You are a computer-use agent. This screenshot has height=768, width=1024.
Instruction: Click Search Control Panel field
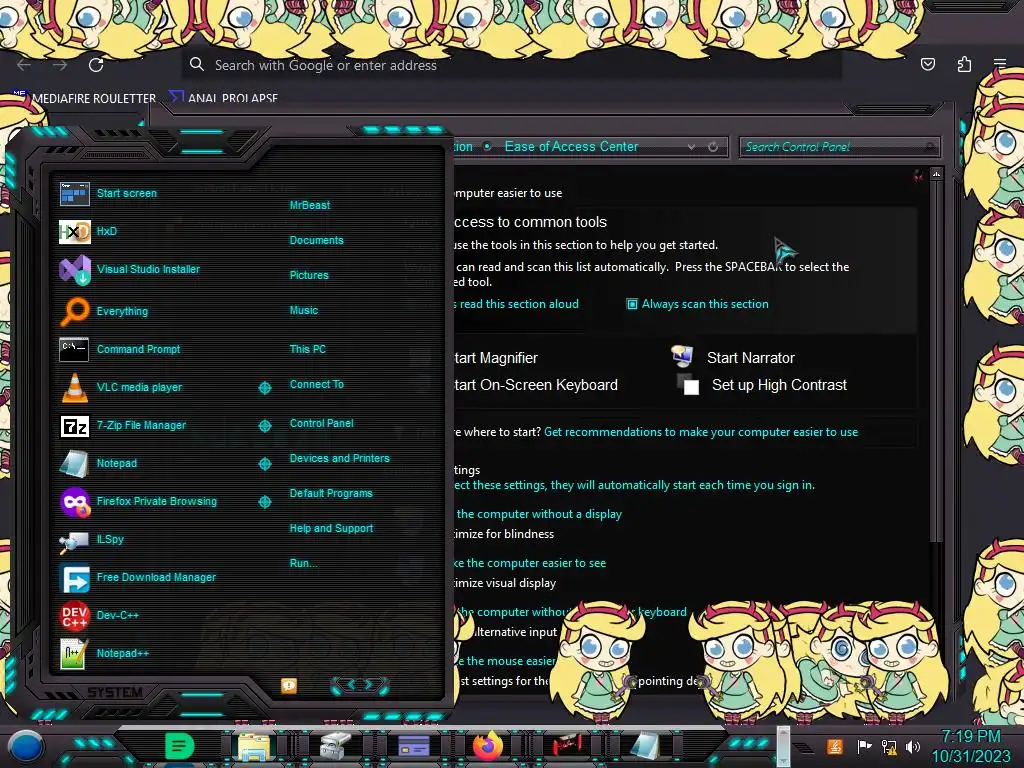pyautogui.click(x=839, y=147)
